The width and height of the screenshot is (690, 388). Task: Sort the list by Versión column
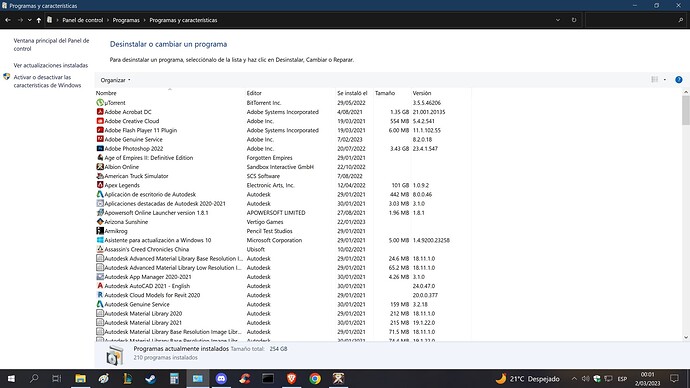(422, 93)
